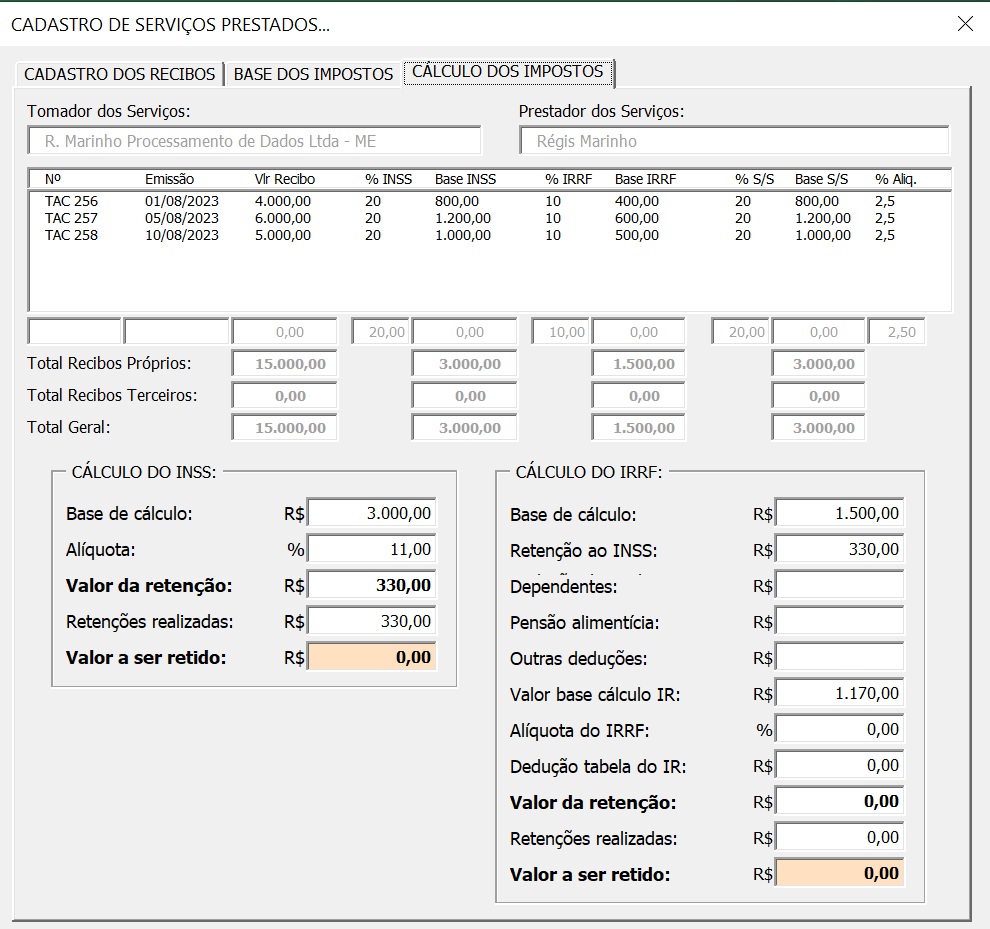Select the Cálculo dos Impostos tab
This screenshot has width=990, height=929.
click(508, 72)
